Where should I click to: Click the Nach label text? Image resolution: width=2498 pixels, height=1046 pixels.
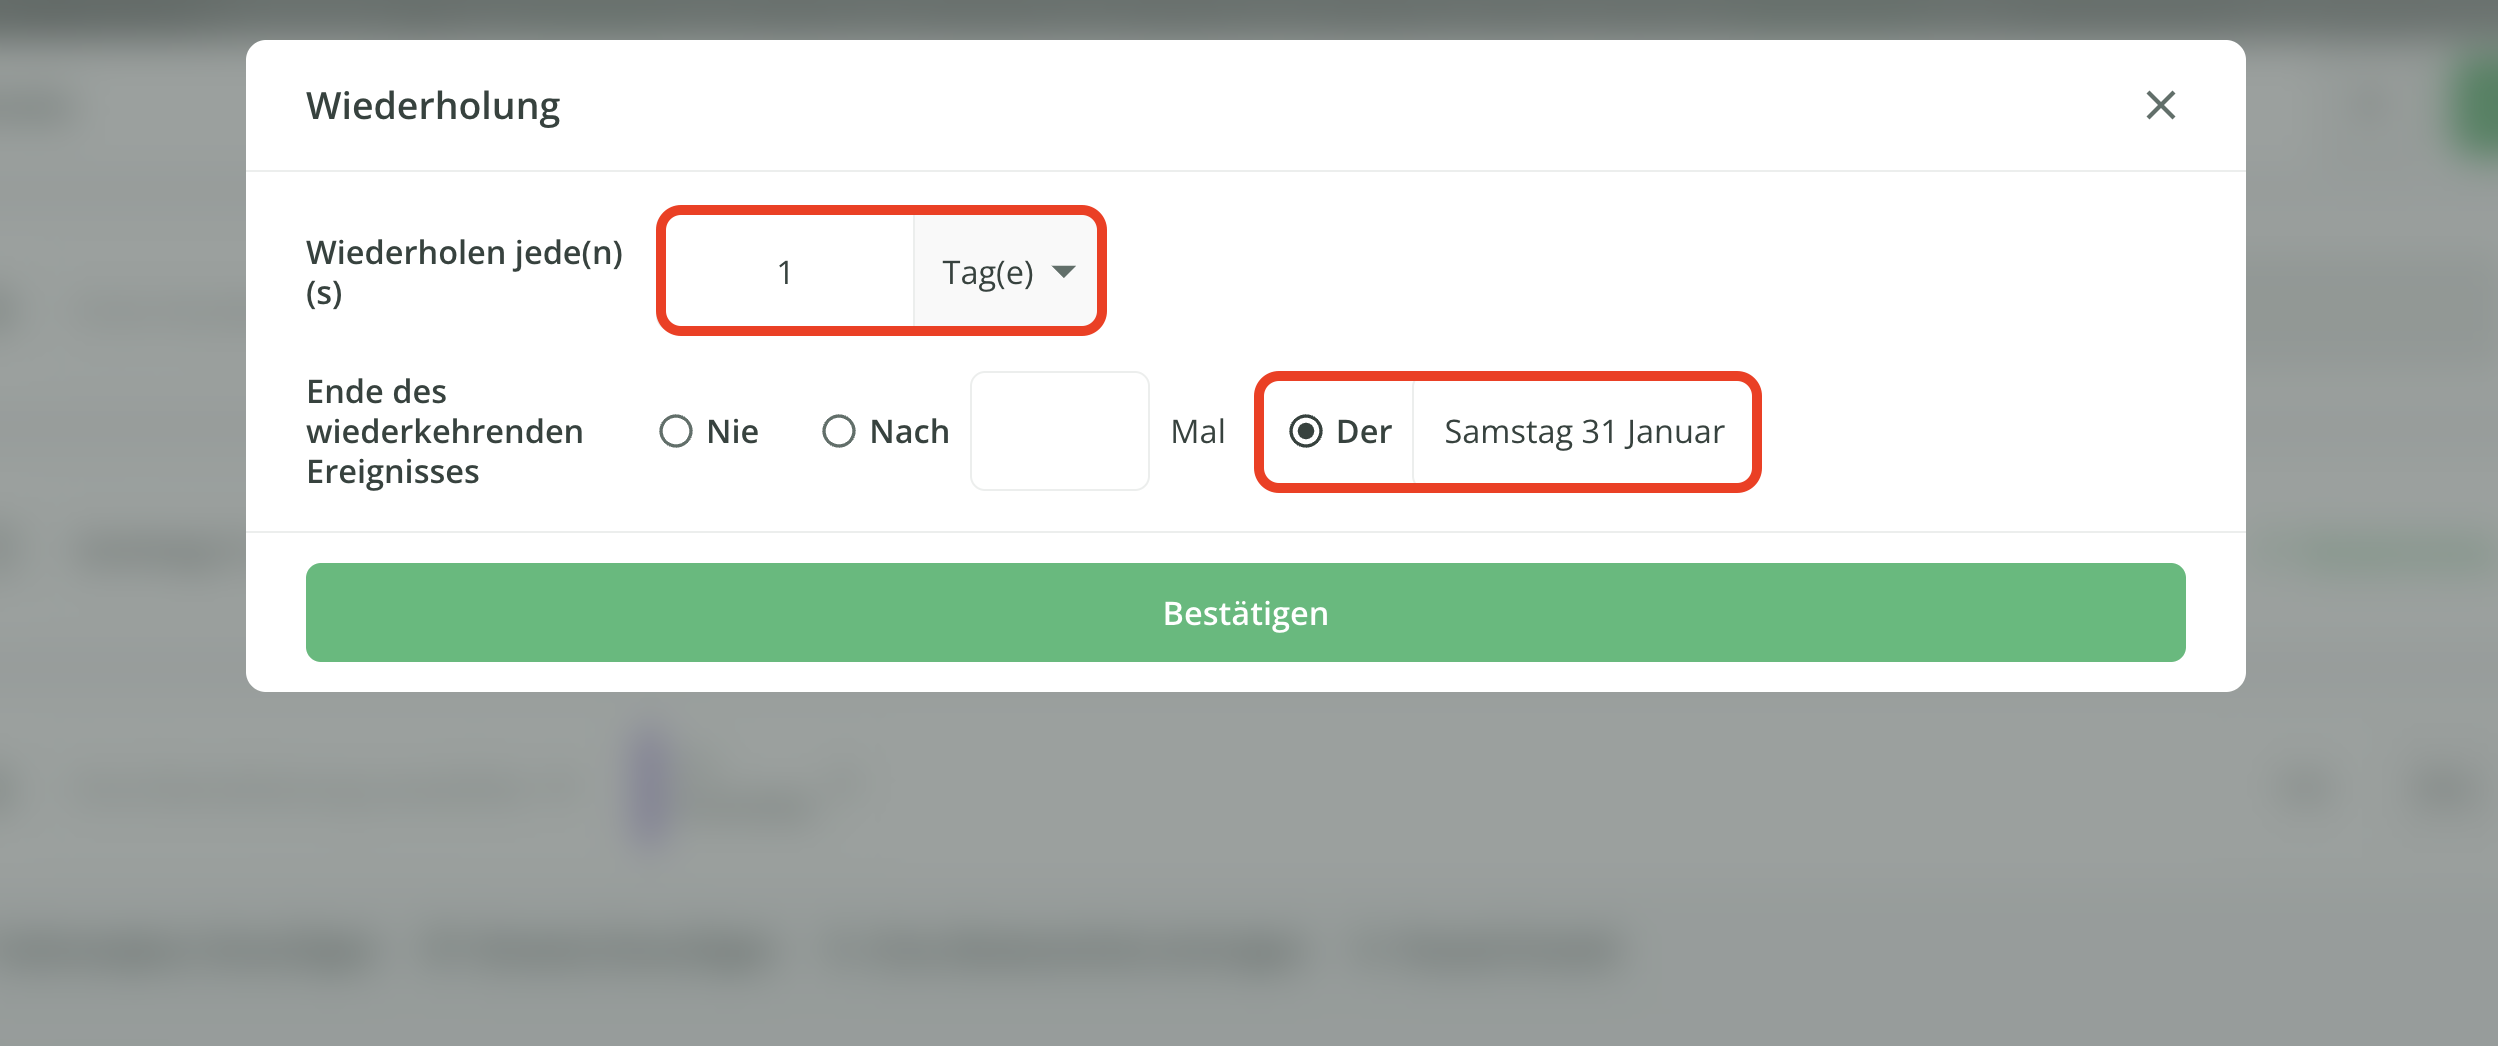point(909,431)
